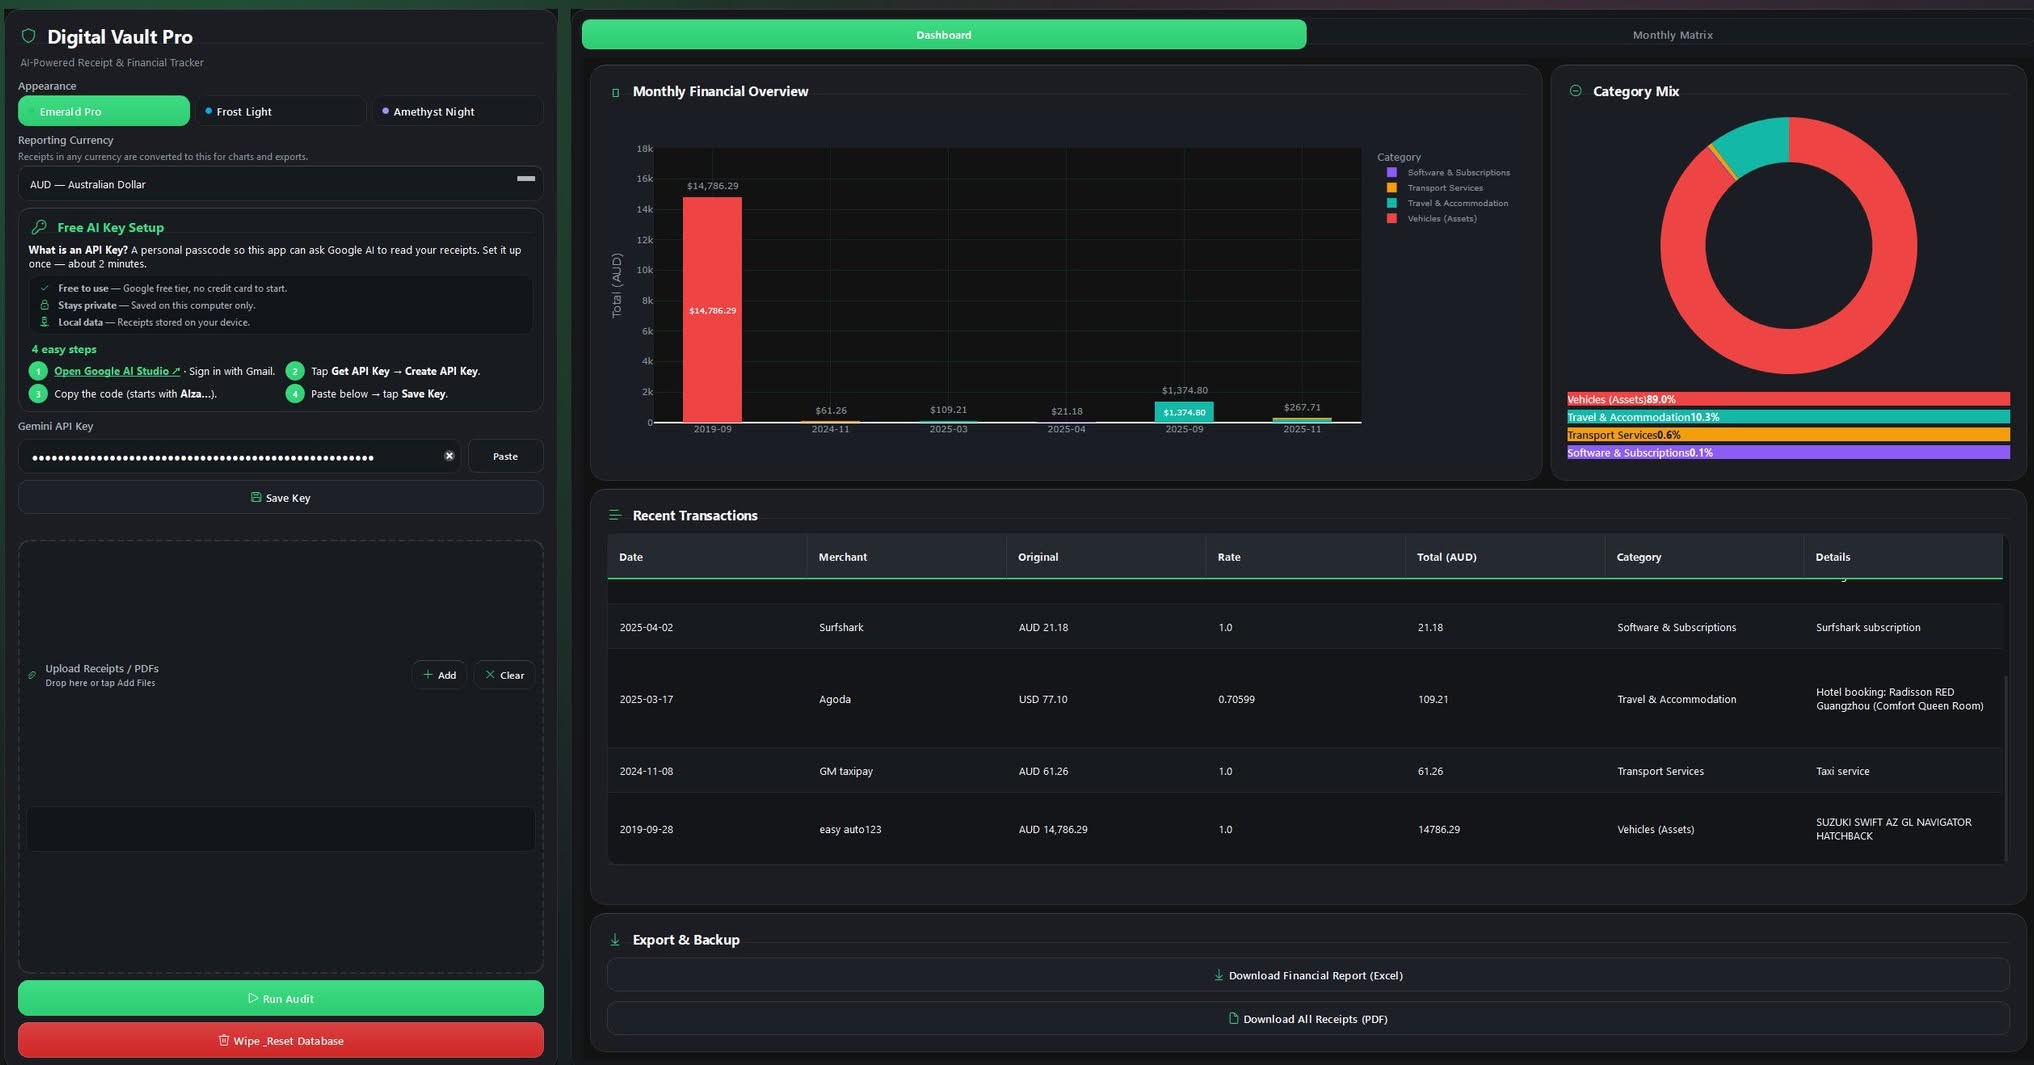This screenshot has width=2034, height=1065.
Task: Click the paperclip icon beside Upload Receipts
Action: click(32, 675)
